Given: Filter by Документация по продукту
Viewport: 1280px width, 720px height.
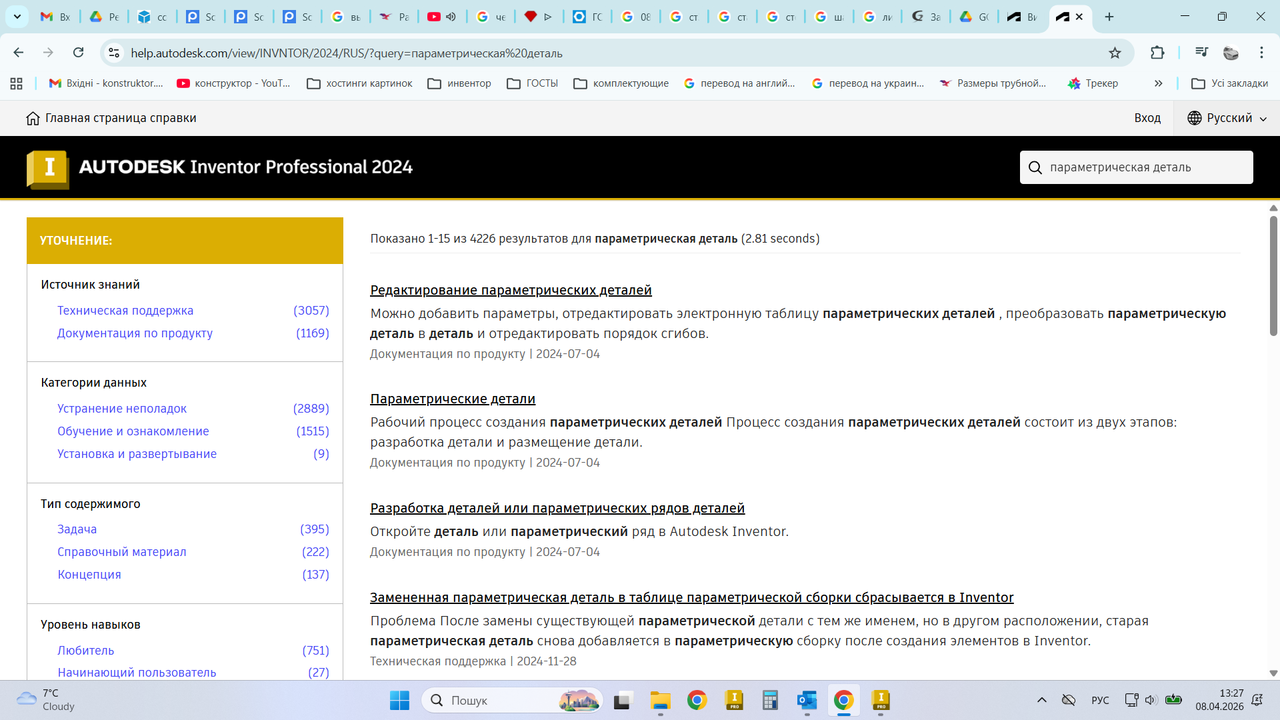Looking at the screenshot, I should [x=135, y=333].
